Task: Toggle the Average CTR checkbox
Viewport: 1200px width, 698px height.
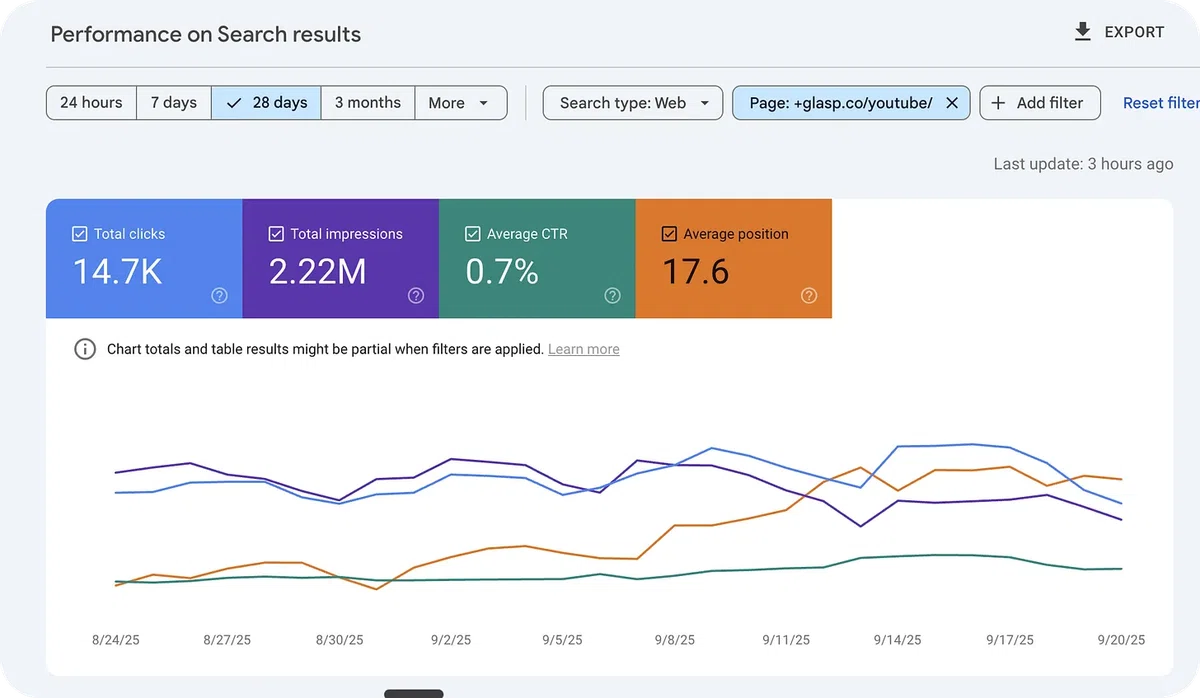Action: pyautogui.click(x=473, y=234)
